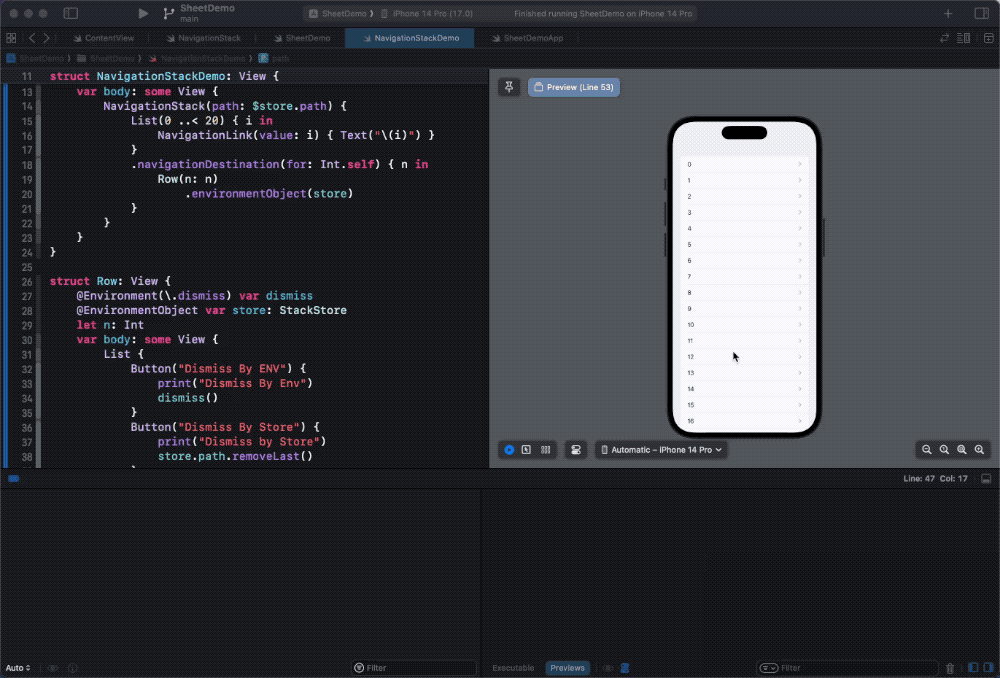
Task: Clear the console with trash icon
Action: 949,667
